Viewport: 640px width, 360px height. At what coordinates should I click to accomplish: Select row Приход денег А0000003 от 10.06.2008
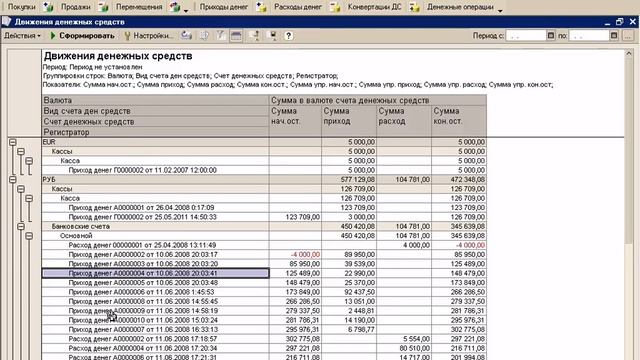tap(155, 264)
